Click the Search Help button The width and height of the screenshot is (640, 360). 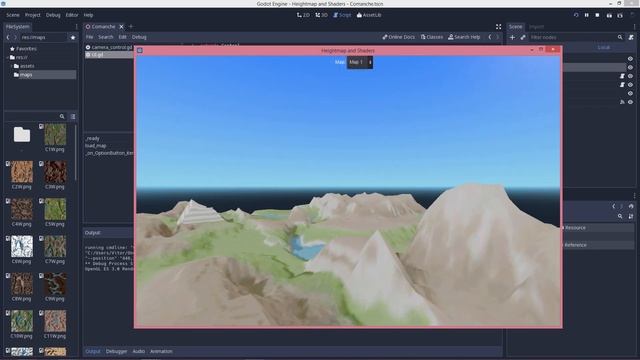(464, 37)
